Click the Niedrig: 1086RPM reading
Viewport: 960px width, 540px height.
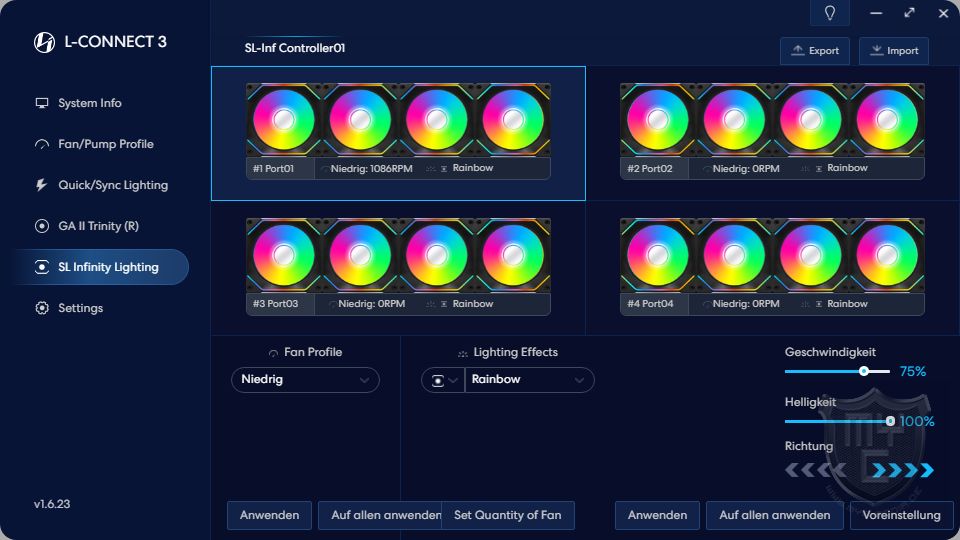point(372,168)
